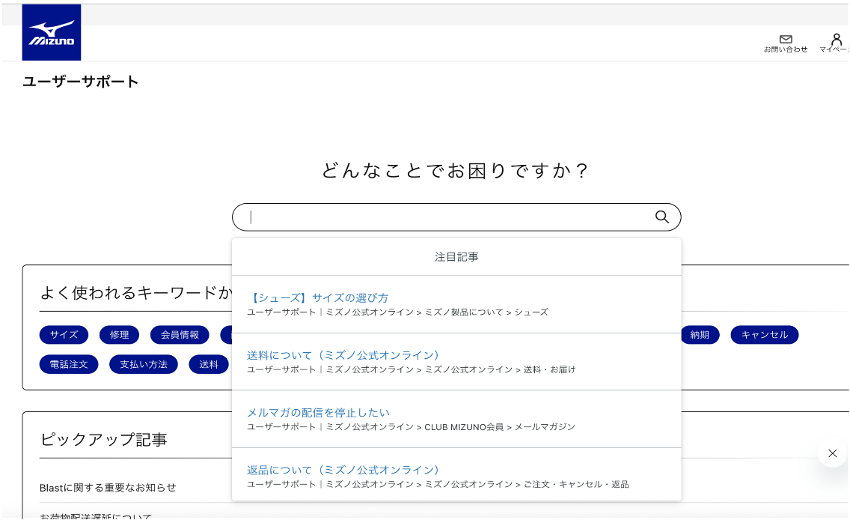Choose the 送料 keyword tag

point(208,364)
